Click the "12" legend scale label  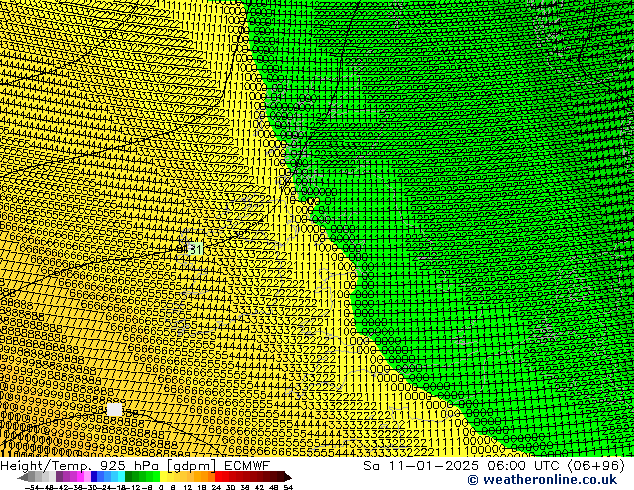187,488
